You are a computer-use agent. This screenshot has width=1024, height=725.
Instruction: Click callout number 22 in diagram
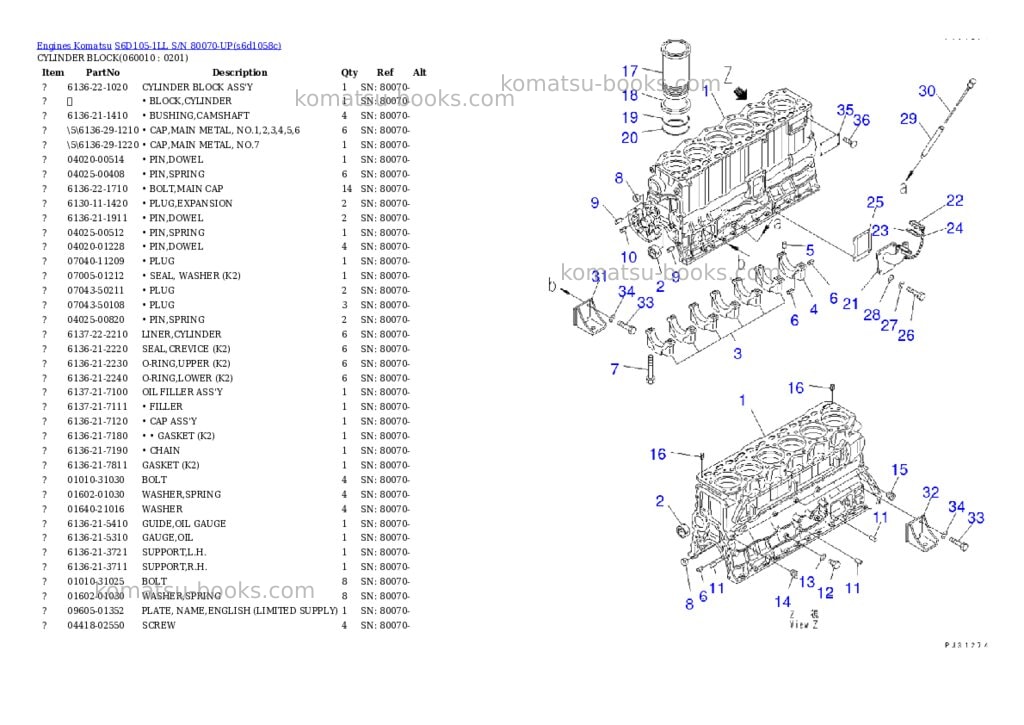pos(954,201)
